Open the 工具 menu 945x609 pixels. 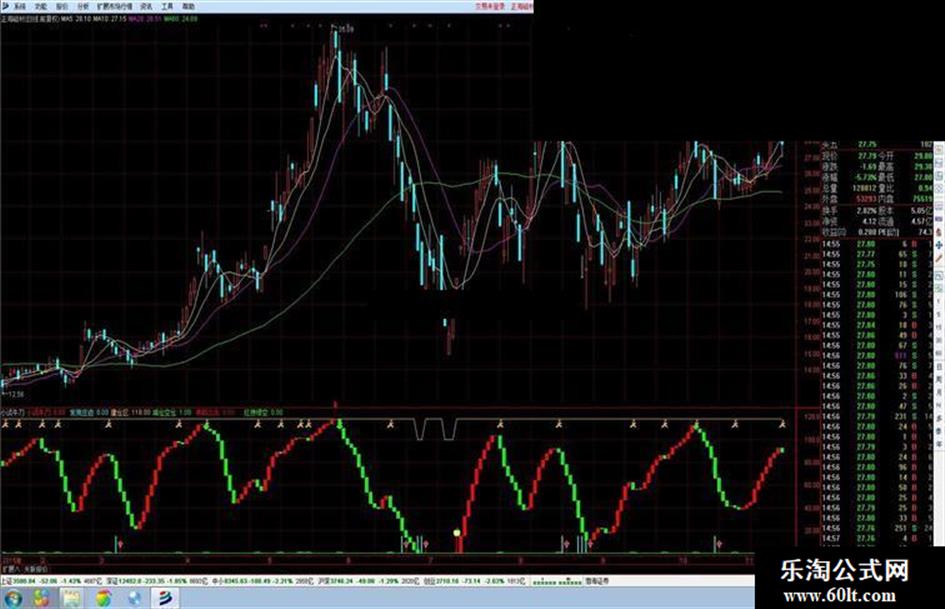pos(168,7)
